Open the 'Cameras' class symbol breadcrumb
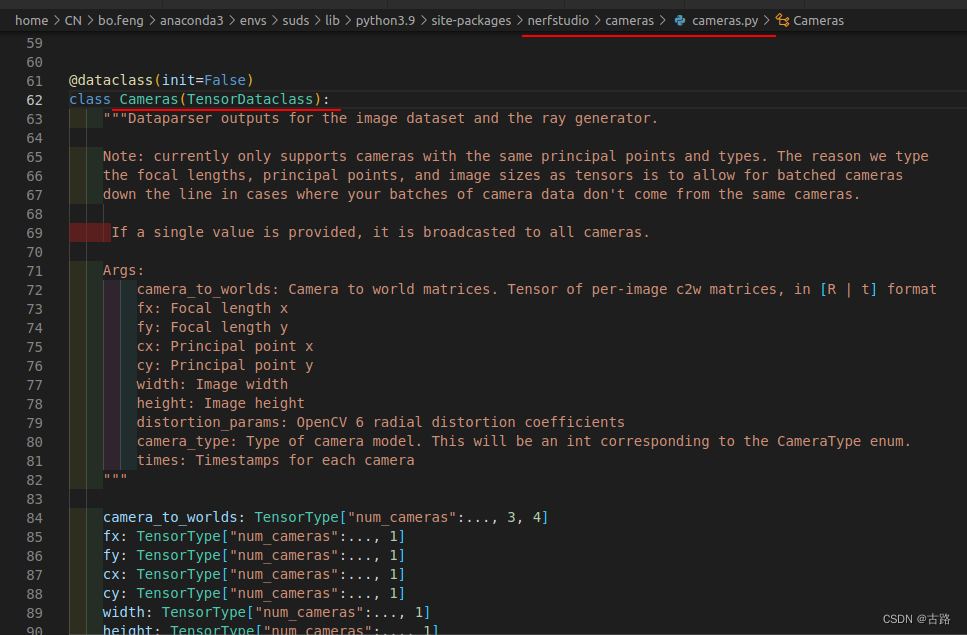The height and width of the screenshot is (635, 967). click(818, 20)
